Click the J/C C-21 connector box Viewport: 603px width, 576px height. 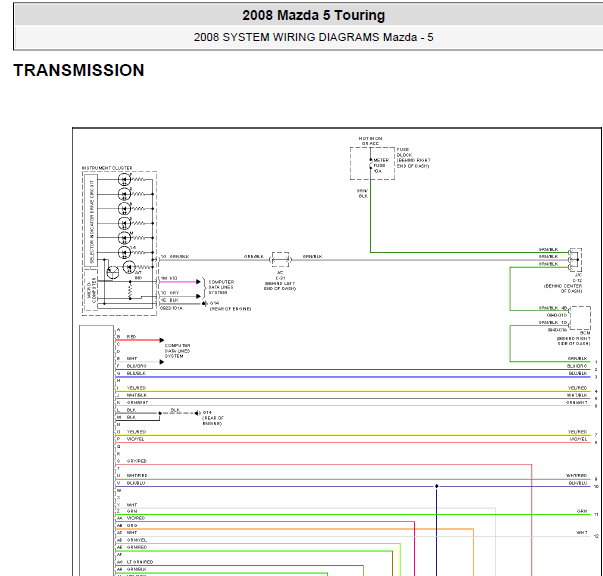280,260
